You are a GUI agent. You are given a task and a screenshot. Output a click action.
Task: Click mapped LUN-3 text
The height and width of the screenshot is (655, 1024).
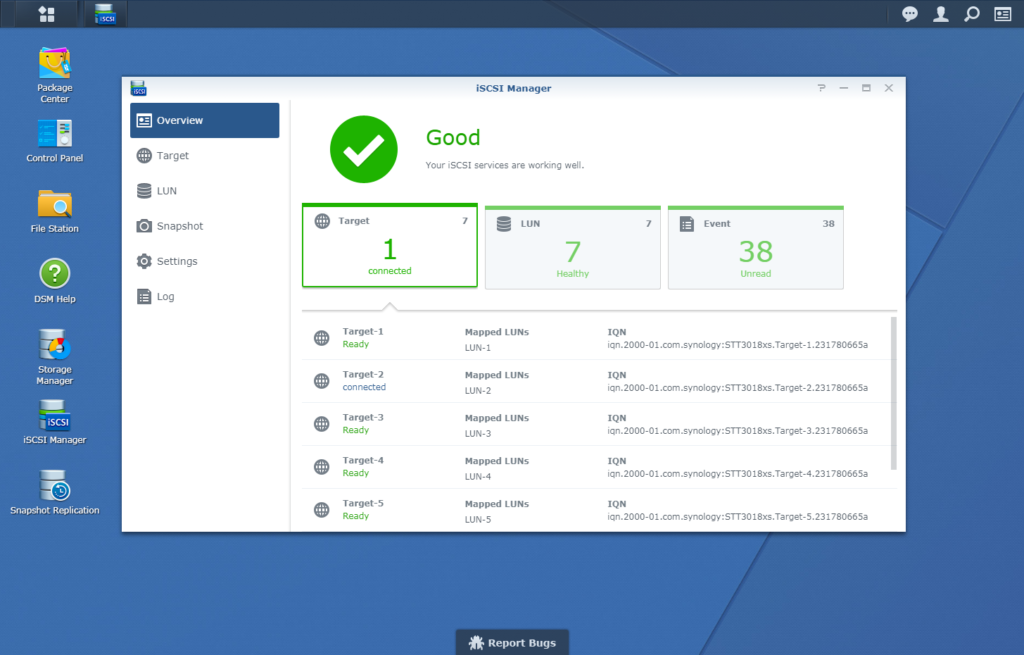pyautogui.click(x=477, y=434)
